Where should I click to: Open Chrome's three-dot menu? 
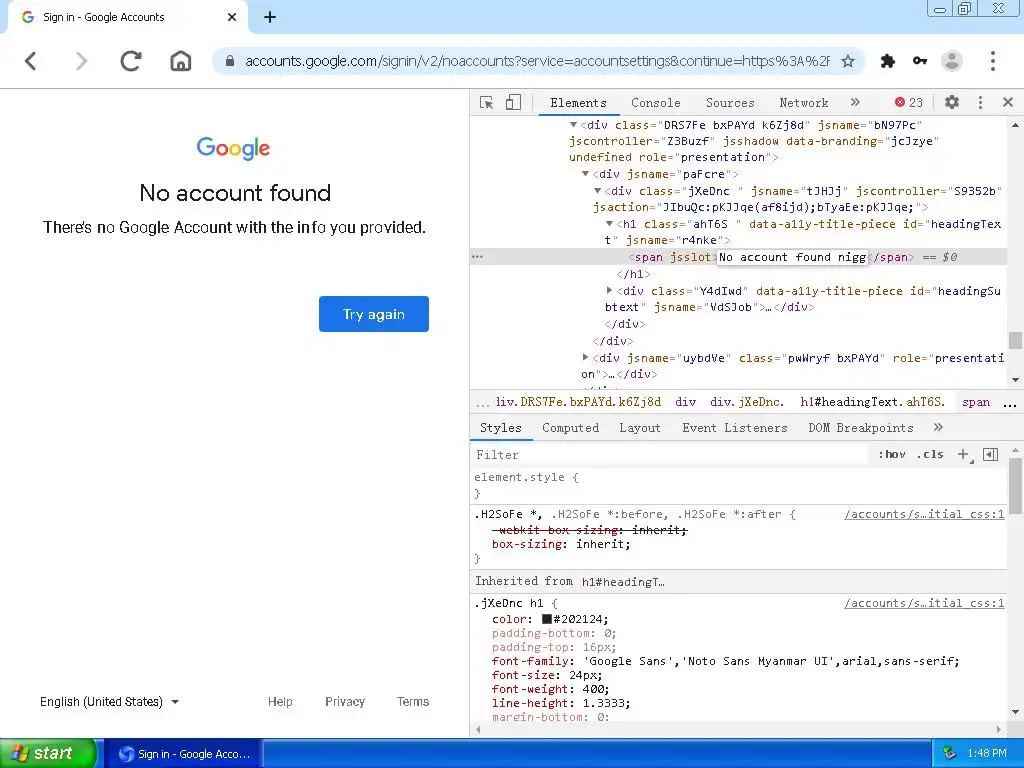993,61
